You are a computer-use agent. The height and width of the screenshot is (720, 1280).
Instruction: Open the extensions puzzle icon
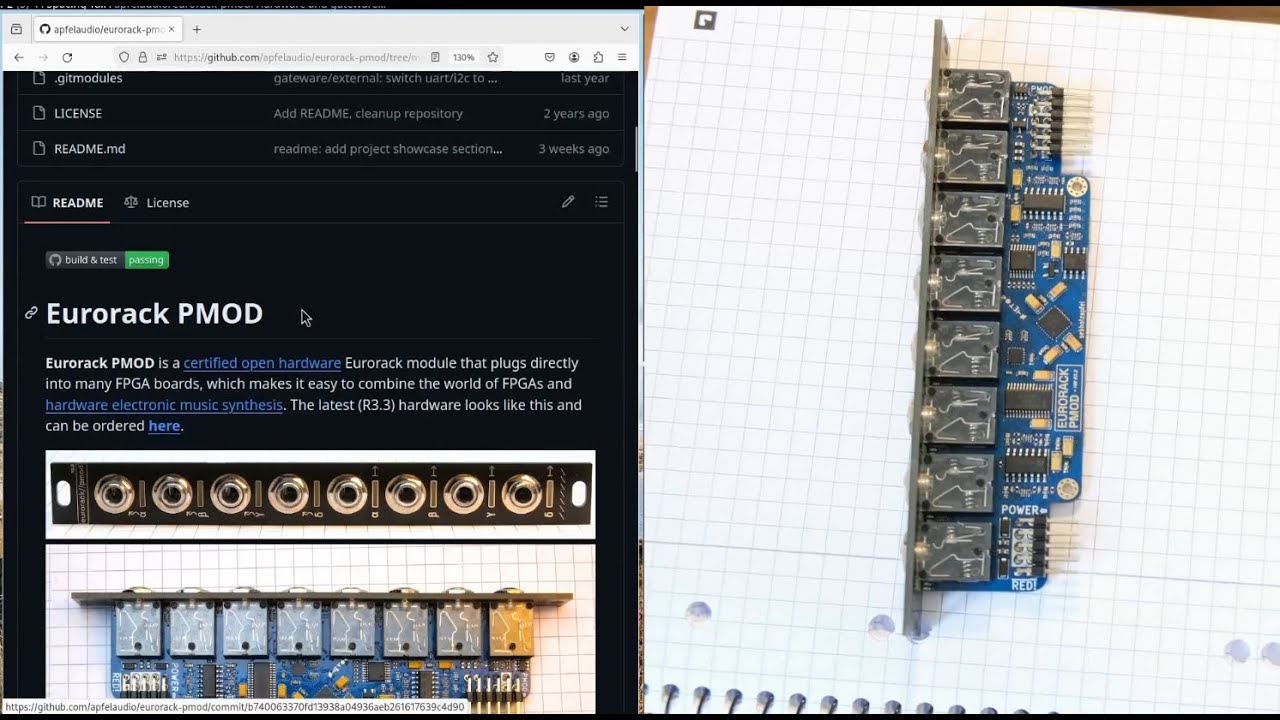click(x=598, y=57)
